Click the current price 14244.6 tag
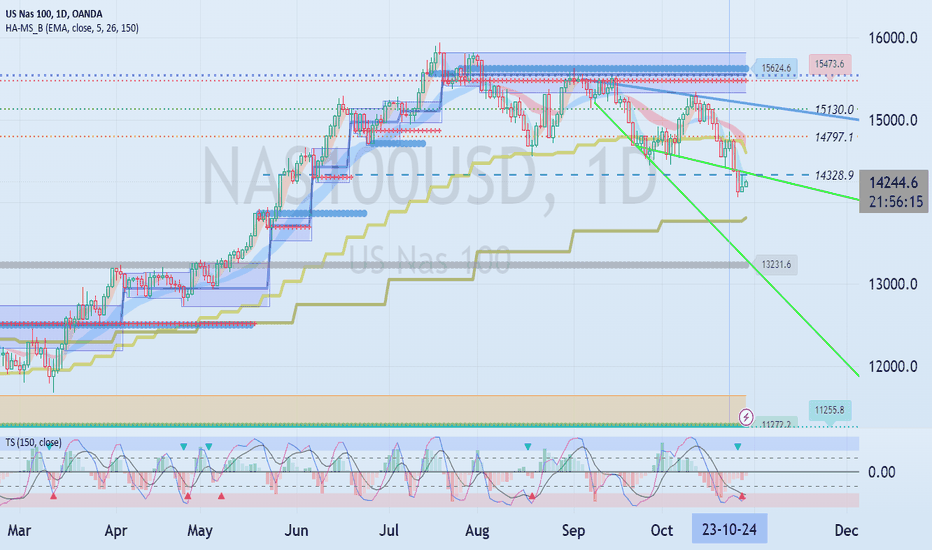 pyautogui.click(x=893, y=183)
